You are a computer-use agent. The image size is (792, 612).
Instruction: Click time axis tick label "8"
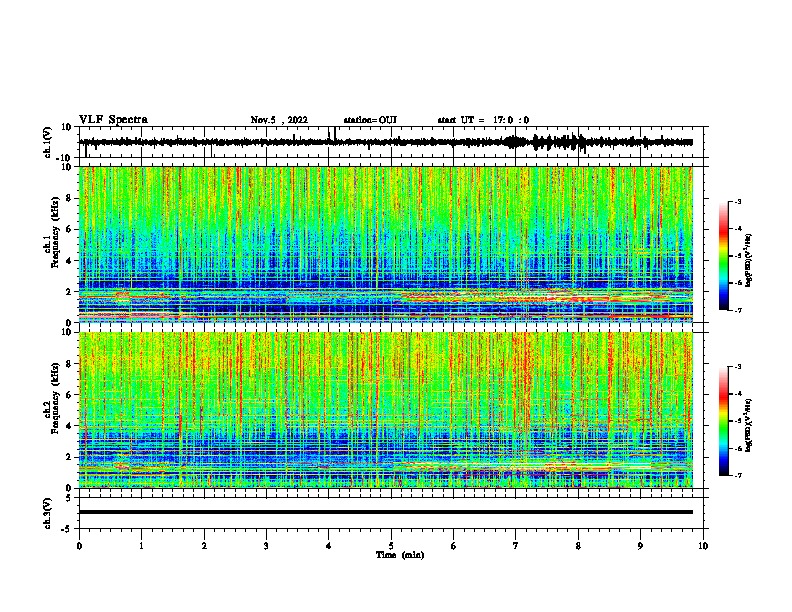coord(578,546)
